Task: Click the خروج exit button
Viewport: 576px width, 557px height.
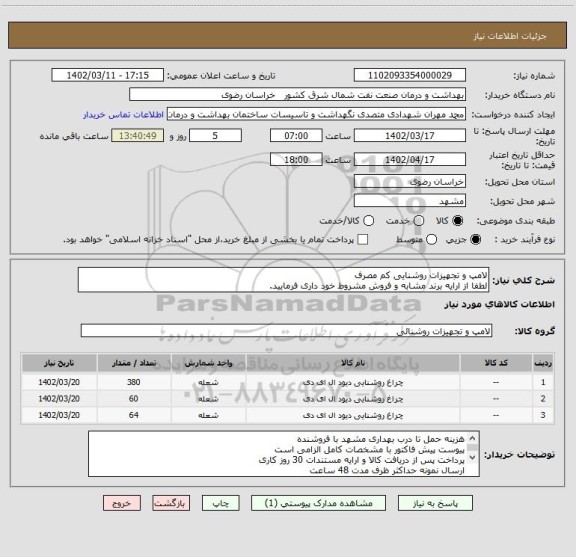Action: 122,503
